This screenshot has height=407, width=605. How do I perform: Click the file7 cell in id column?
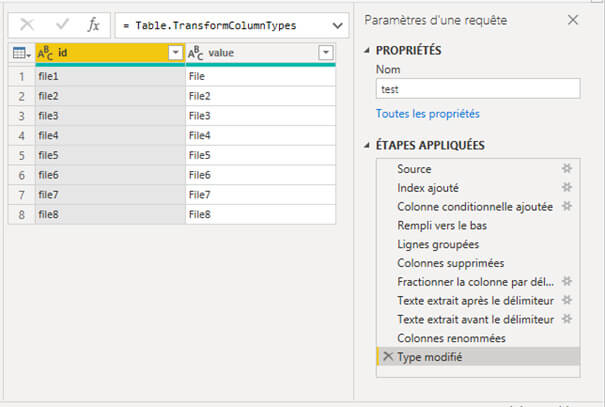pyautogui.click(x=110, y=195)
